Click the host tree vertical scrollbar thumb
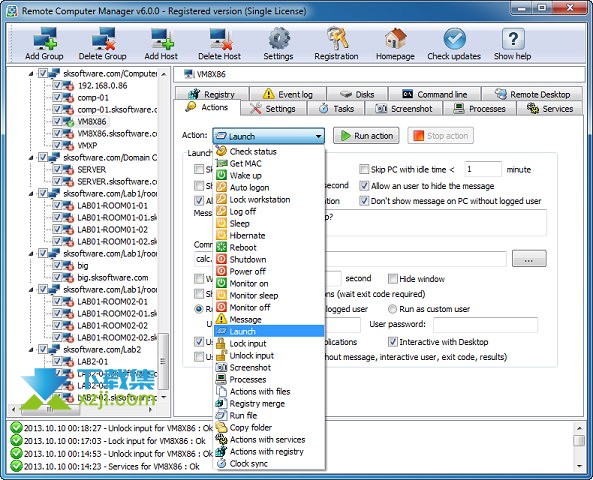The width and height of the screenshot is (593, 480). pos(163,361)
